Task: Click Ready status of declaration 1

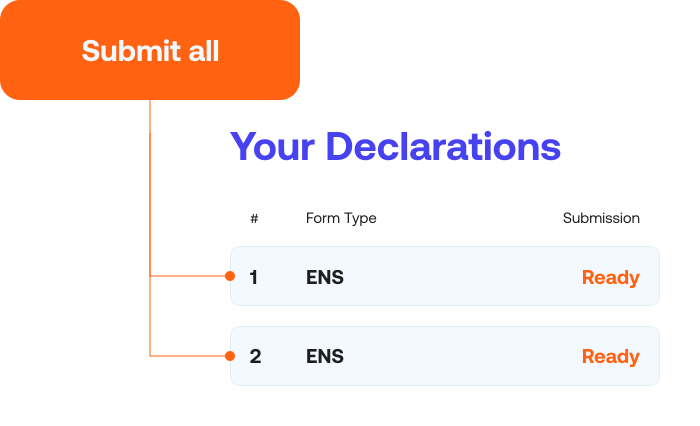Action: [610, 277]
